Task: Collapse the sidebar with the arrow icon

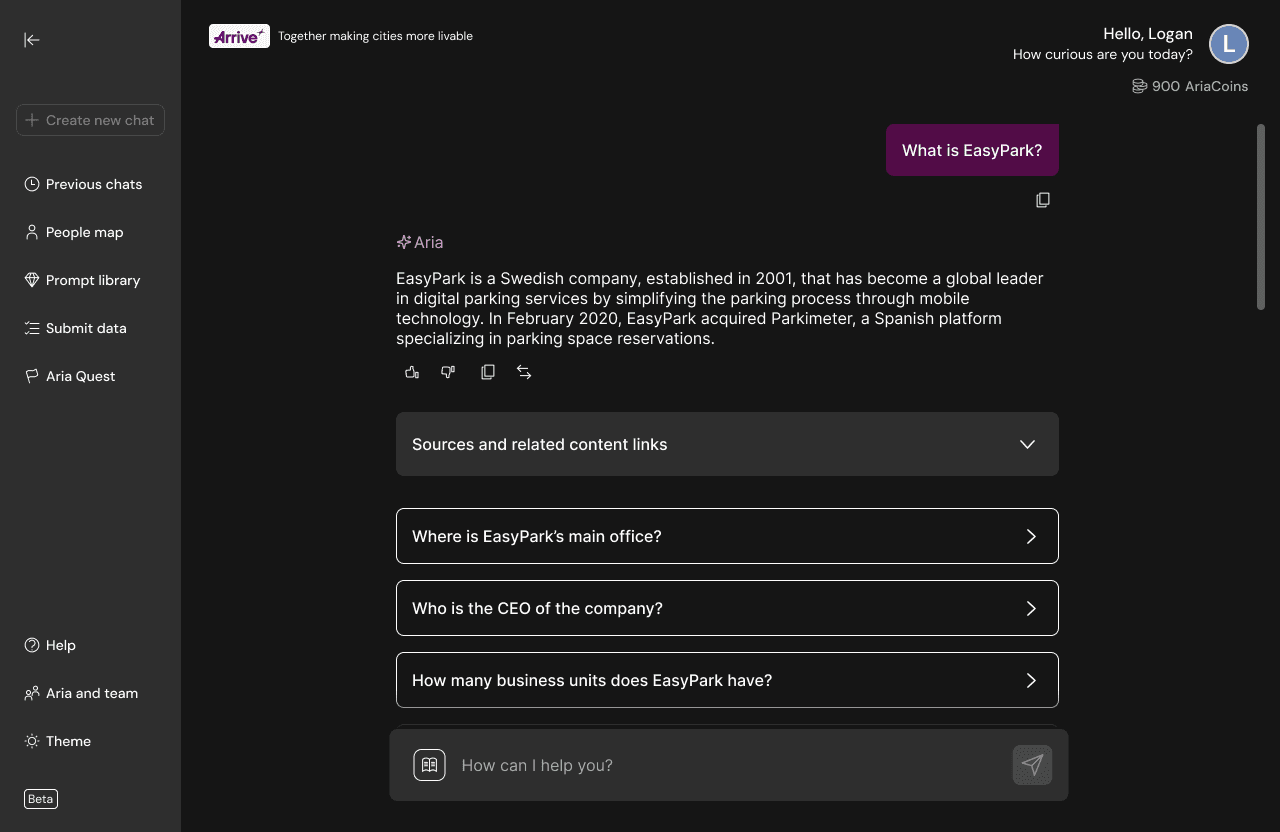Action: (32, 40)
